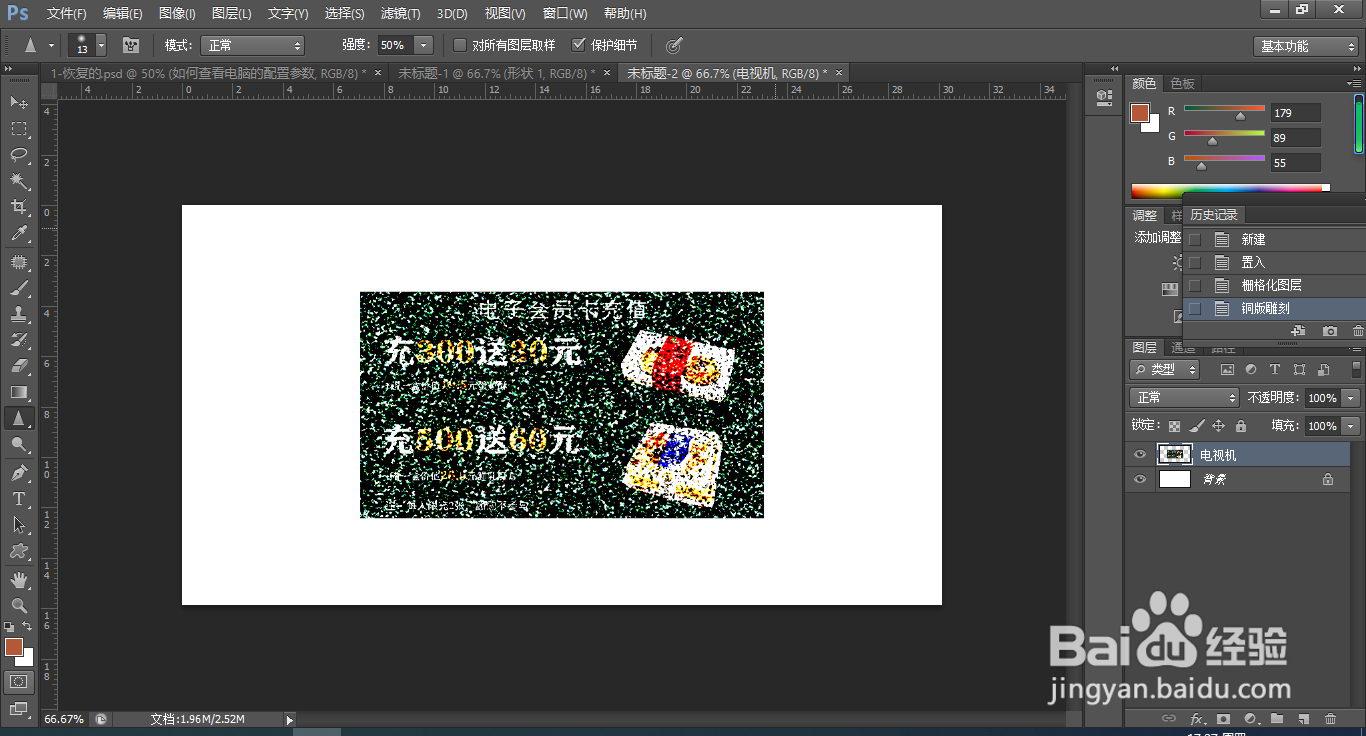Hide the 电视机 layer
Viewport: 1366px width, 736px height.
pos(1140,454)
